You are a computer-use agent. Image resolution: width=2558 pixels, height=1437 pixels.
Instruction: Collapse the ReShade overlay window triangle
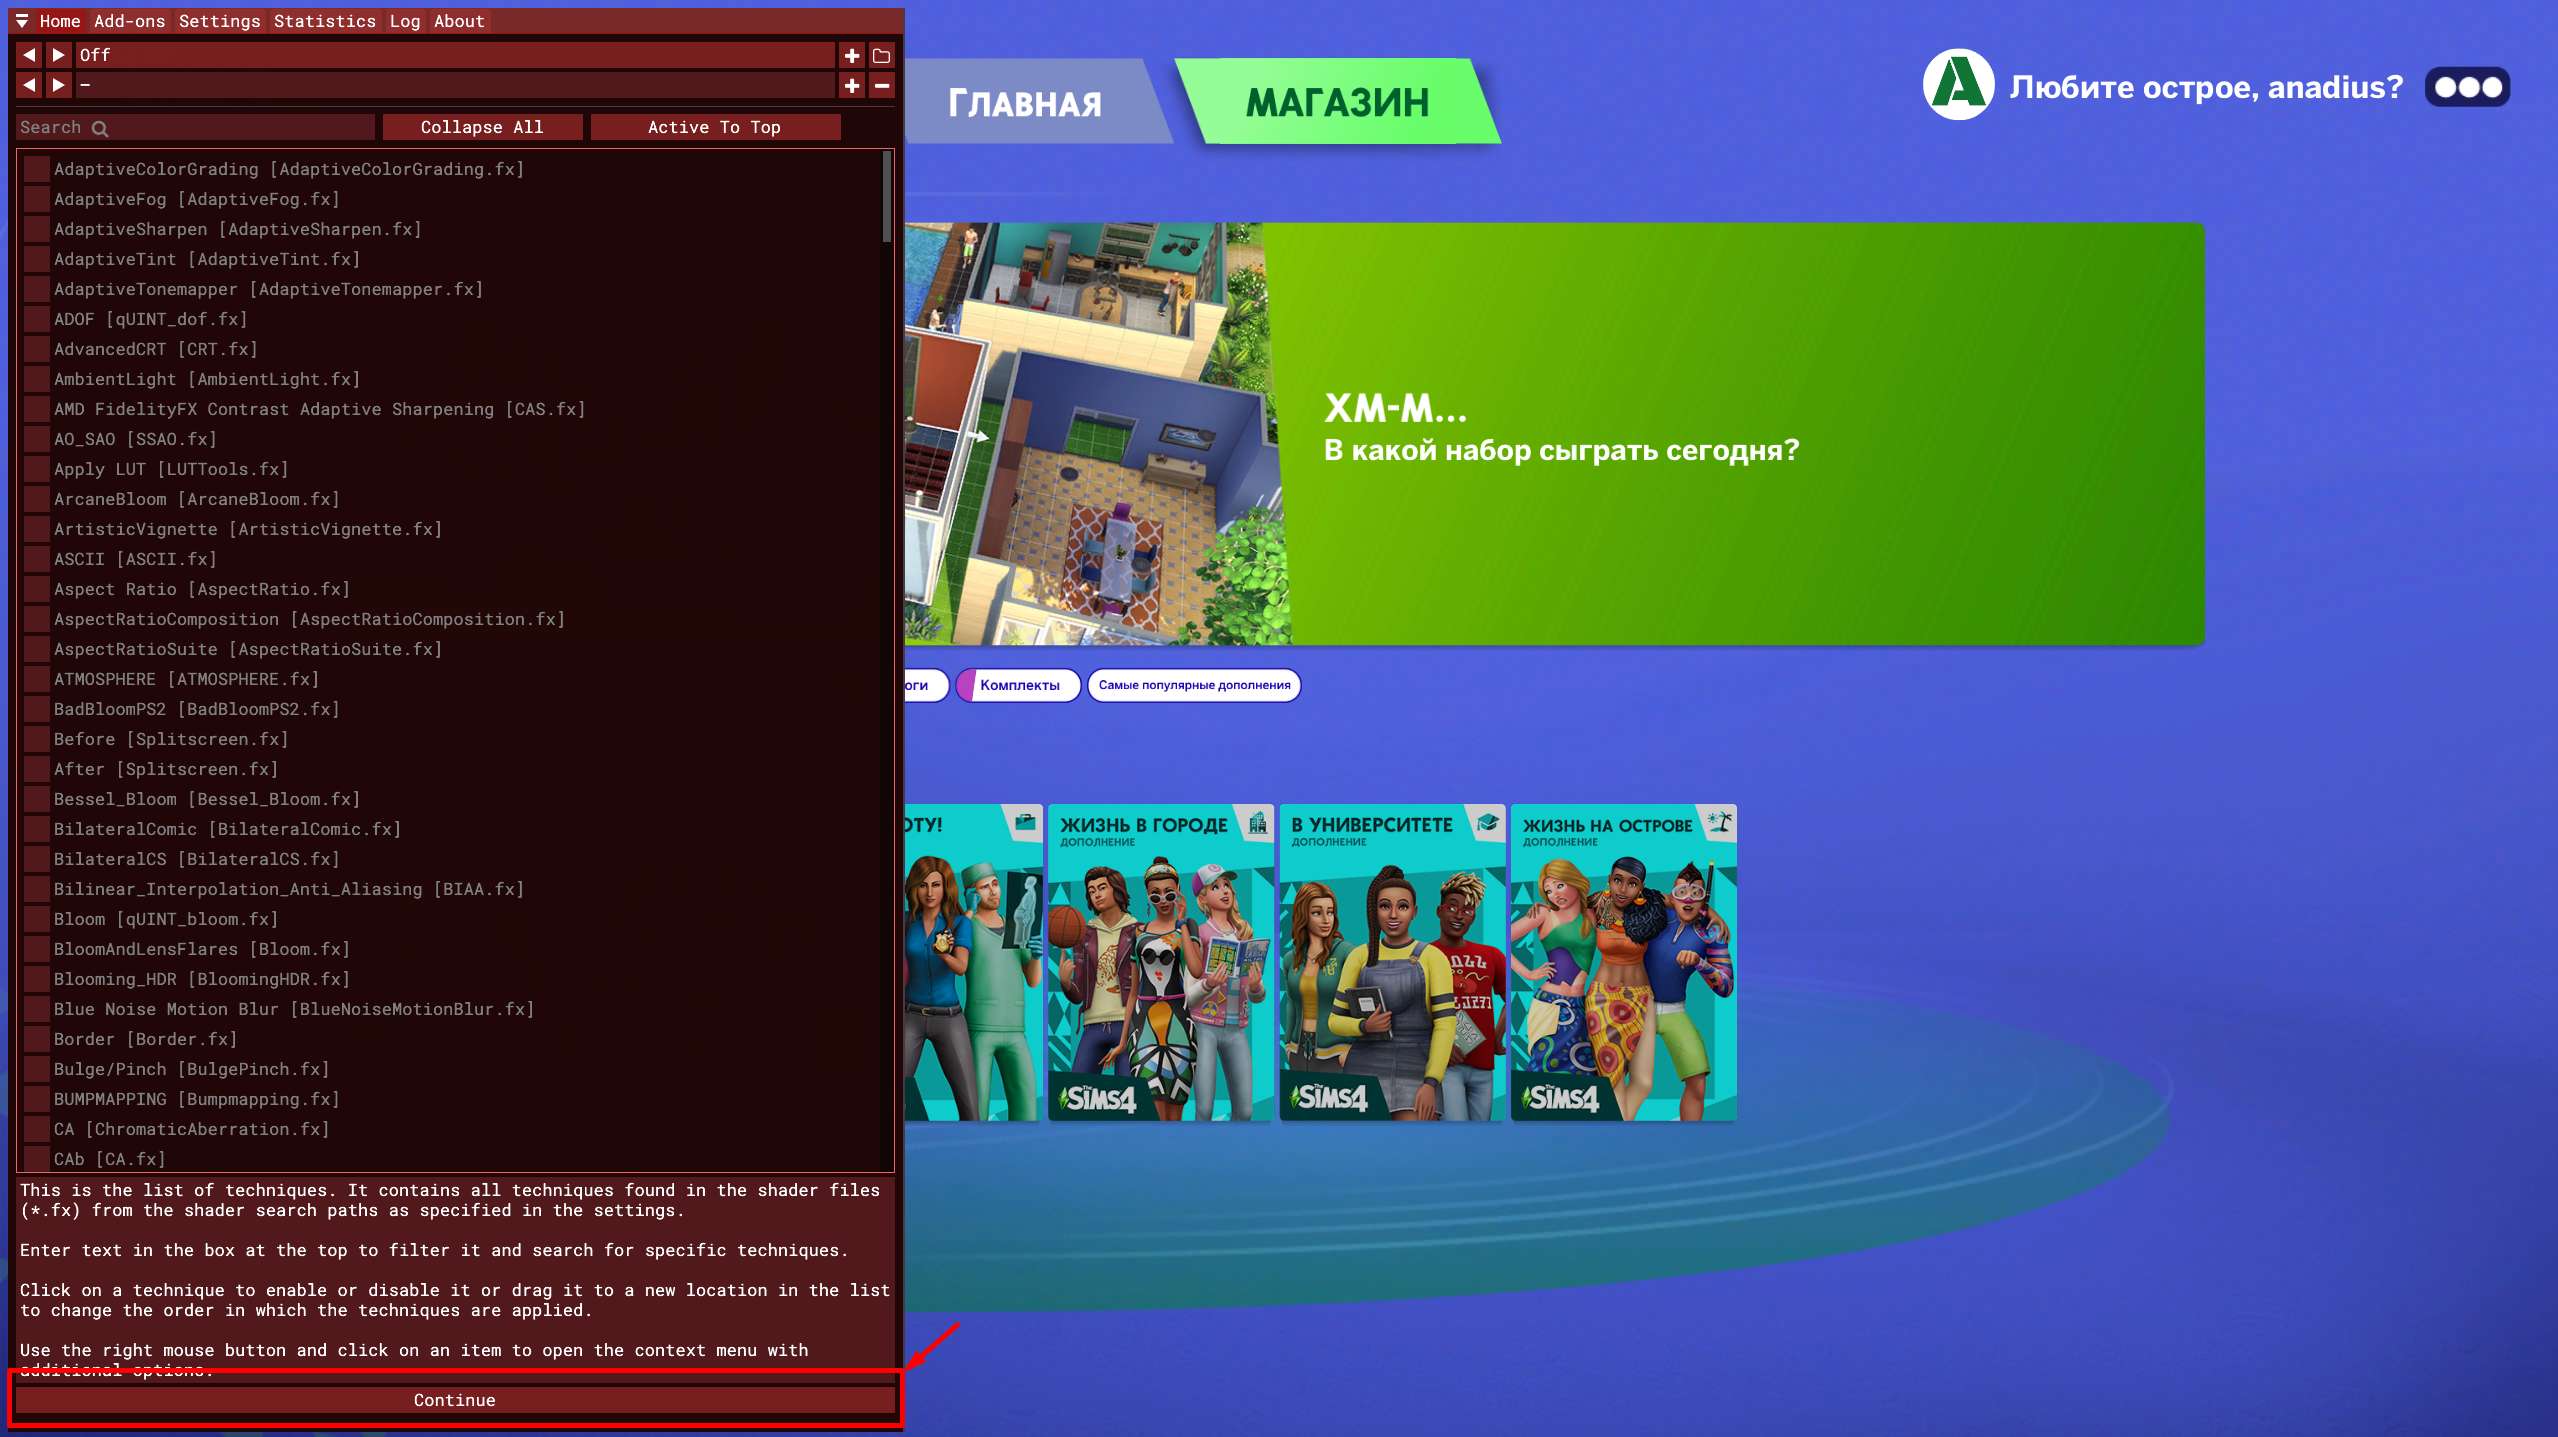pyautogui.click(x=21, y=21)
